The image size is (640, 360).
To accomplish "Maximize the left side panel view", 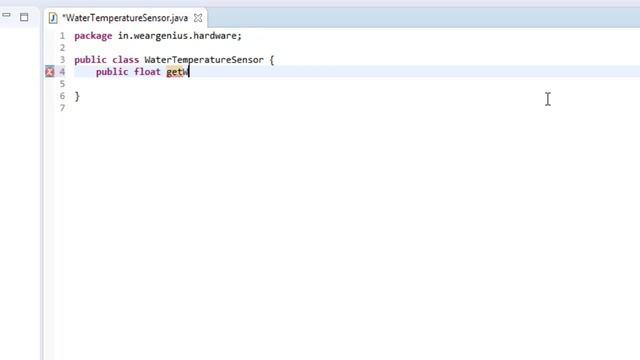I will coord(24,17).
